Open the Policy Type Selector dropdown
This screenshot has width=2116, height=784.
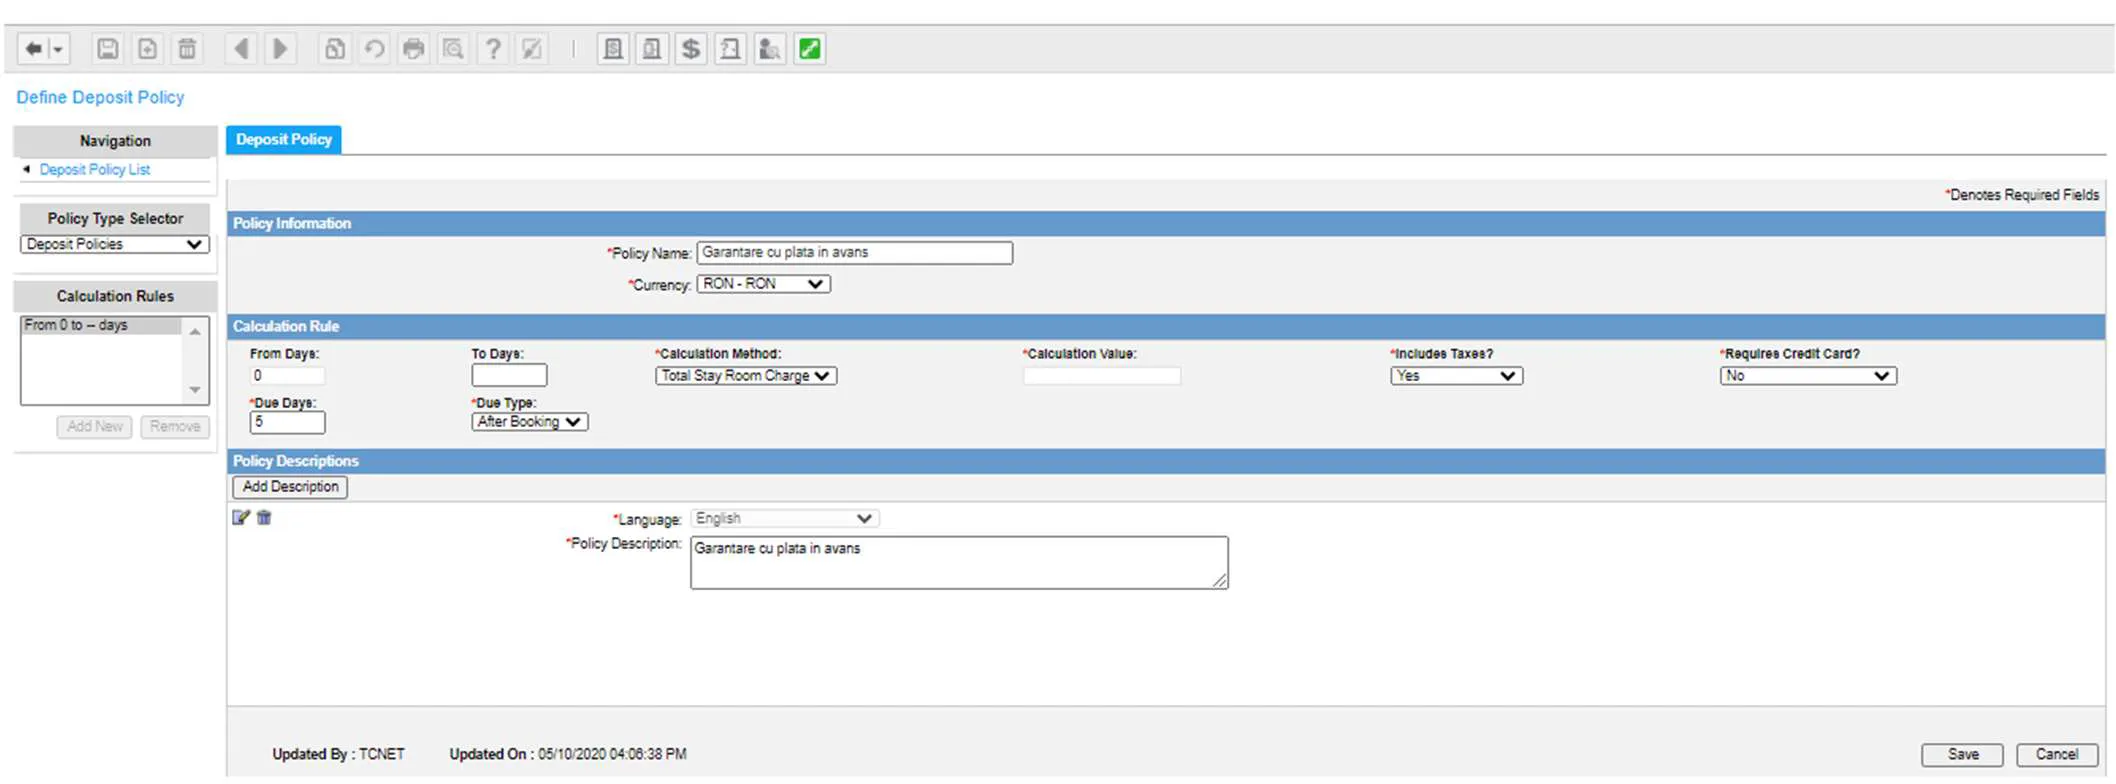point(115,244)
